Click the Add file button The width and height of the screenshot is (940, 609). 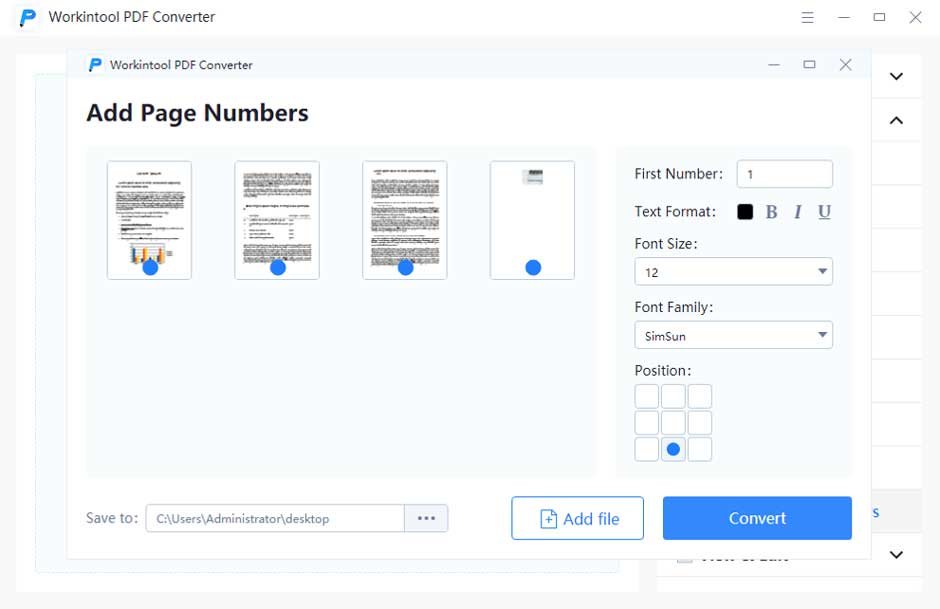point(577,518)
